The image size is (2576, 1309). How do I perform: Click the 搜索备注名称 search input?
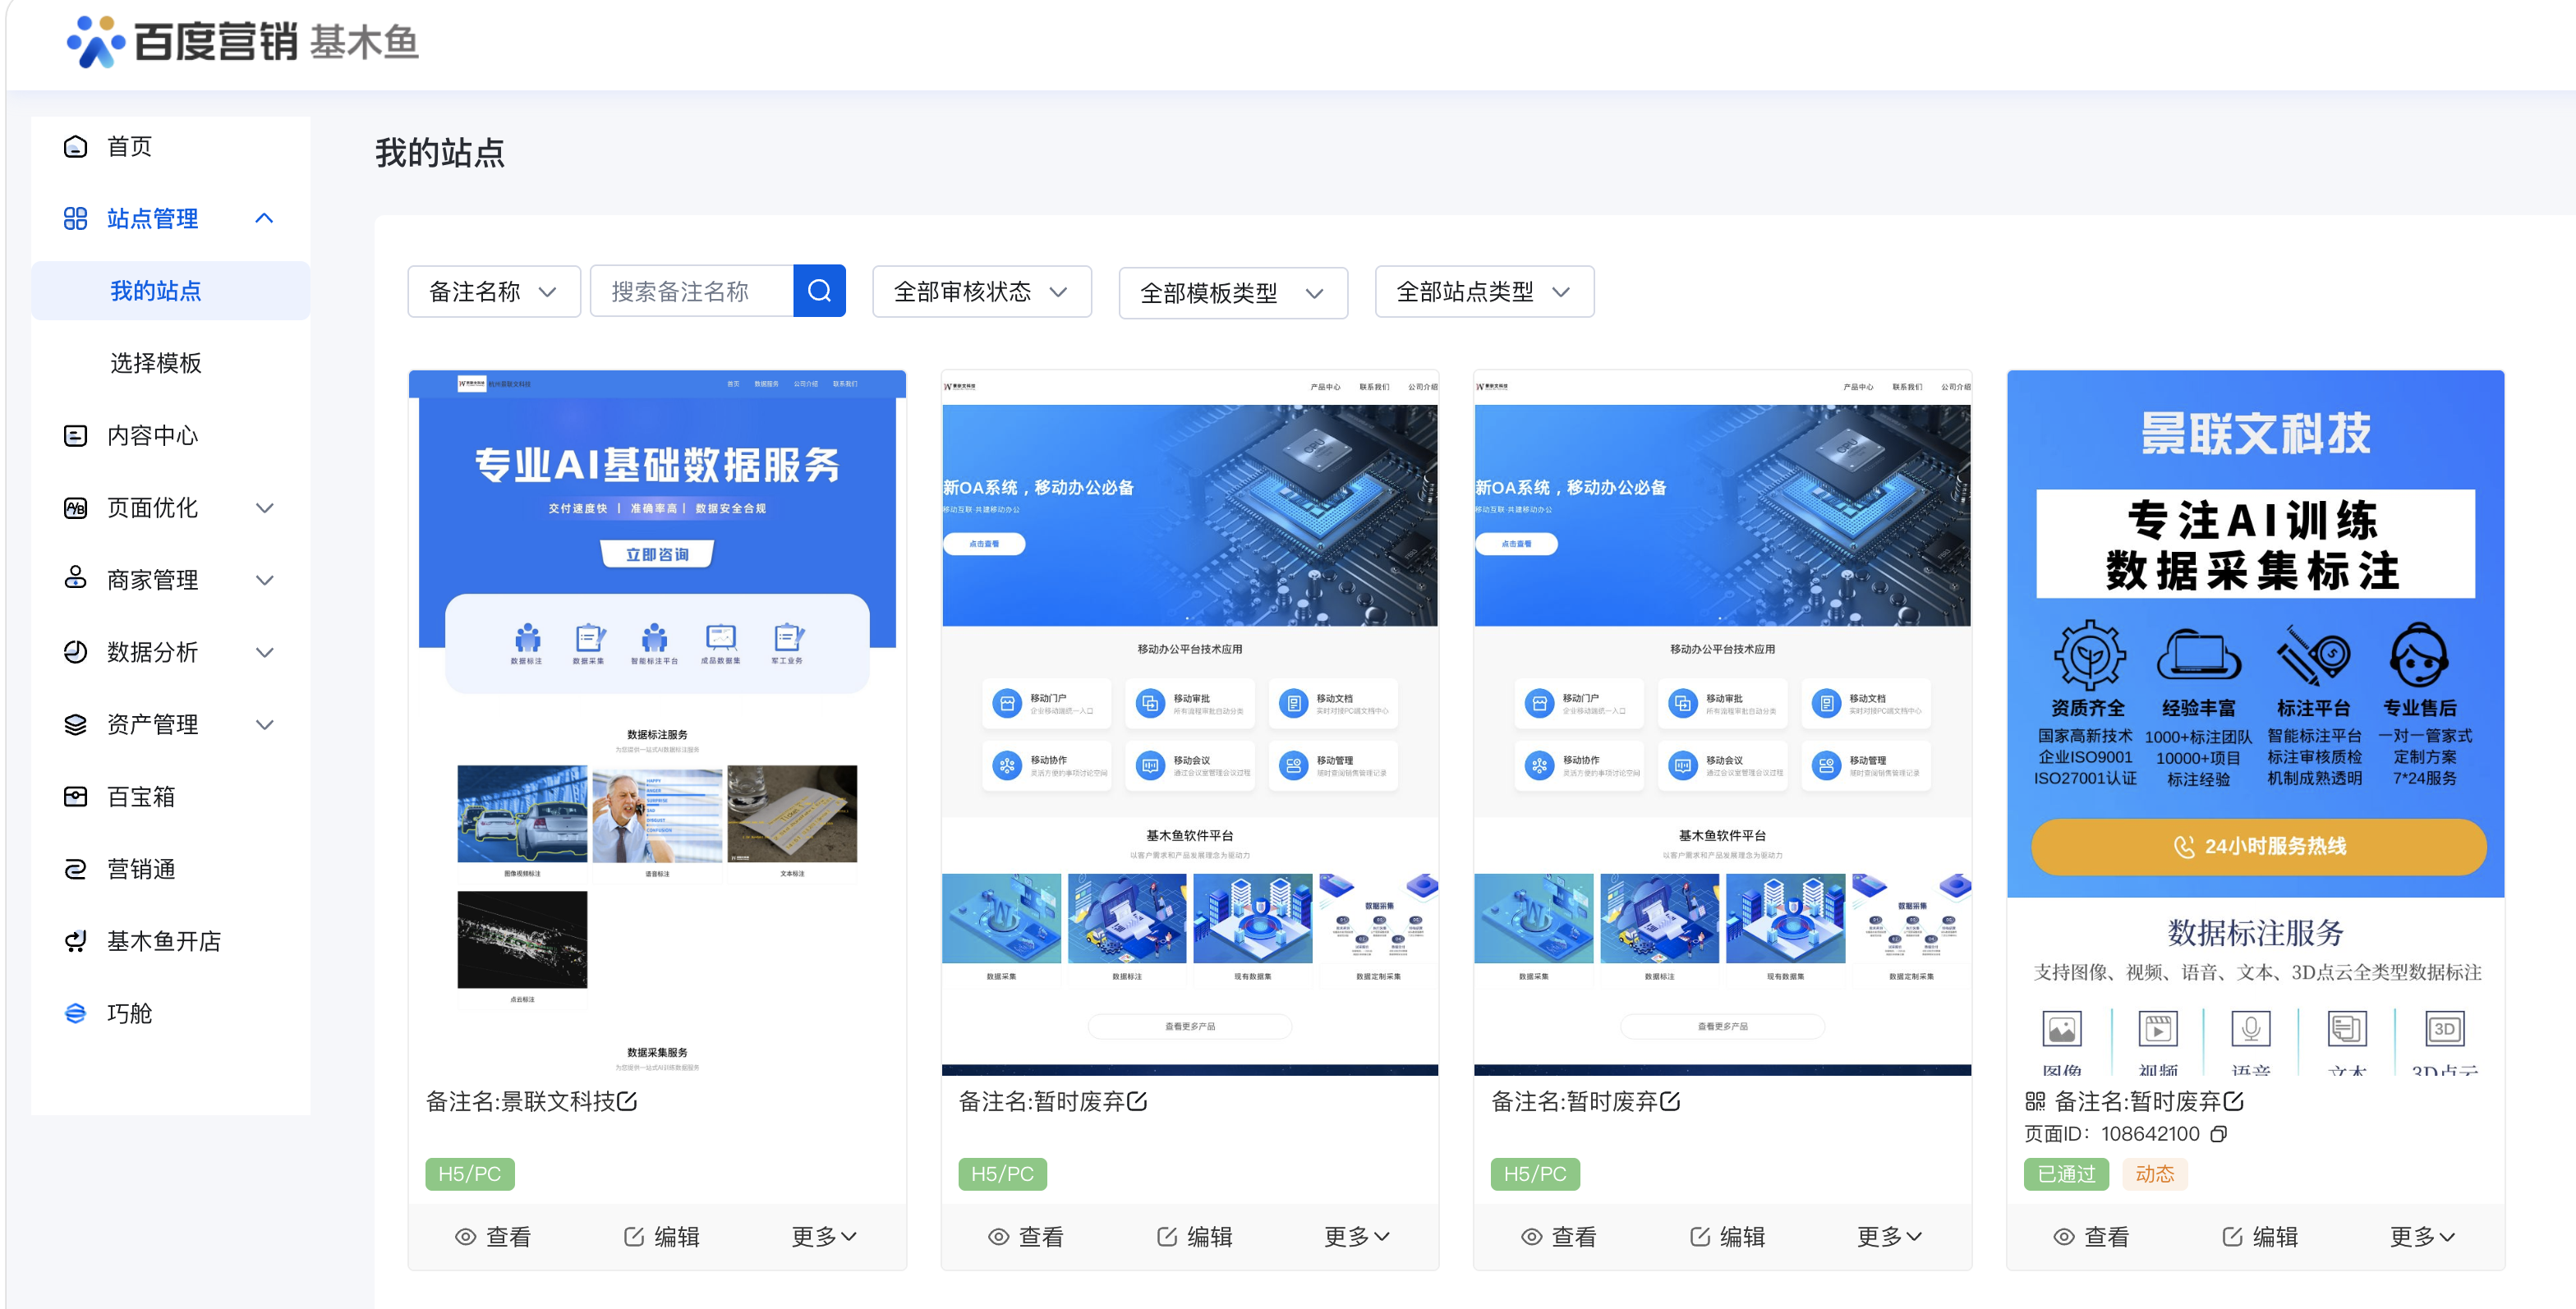(x=692, y=291)
